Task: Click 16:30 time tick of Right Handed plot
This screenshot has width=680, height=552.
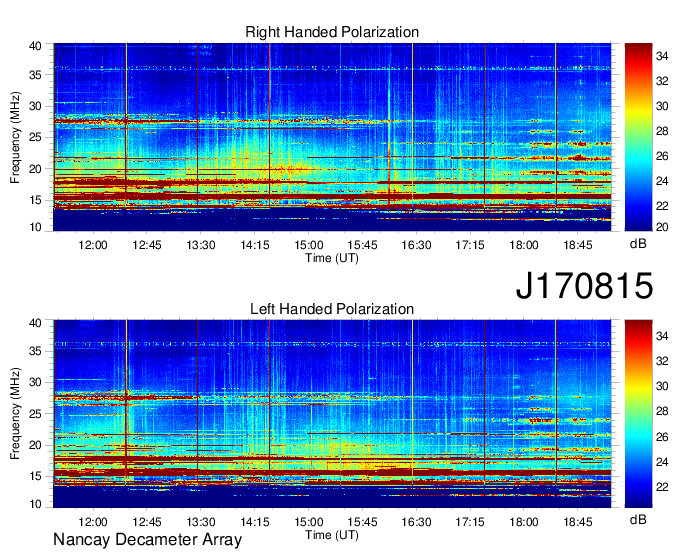Action: (416, 245)
